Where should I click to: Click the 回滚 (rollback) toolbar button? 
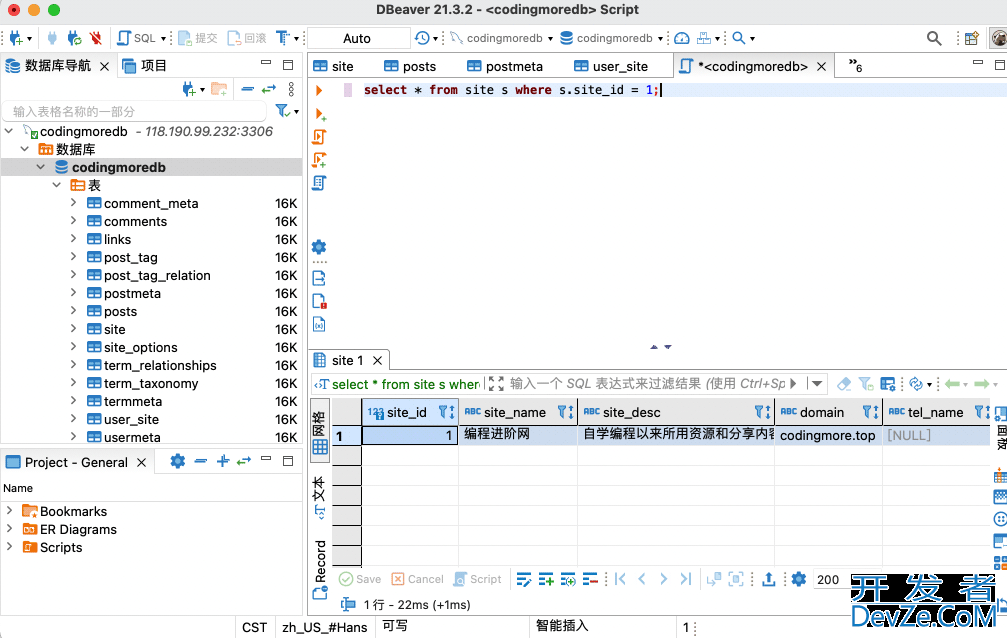click(247, 38)
